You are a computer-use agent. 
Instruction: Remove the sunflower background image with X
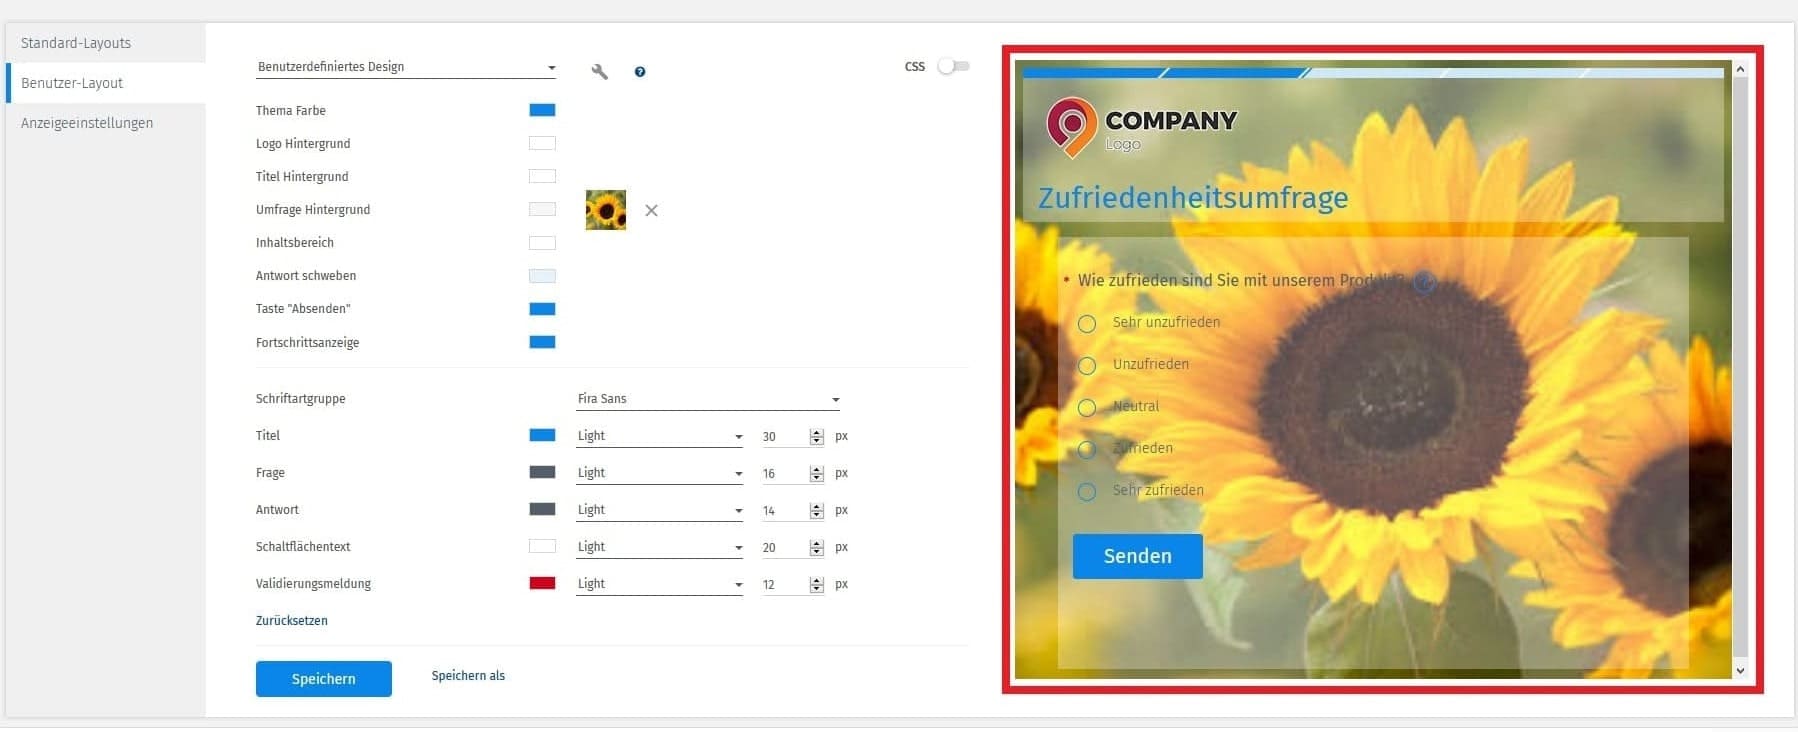pyautogui.click(x=651, y=211)
